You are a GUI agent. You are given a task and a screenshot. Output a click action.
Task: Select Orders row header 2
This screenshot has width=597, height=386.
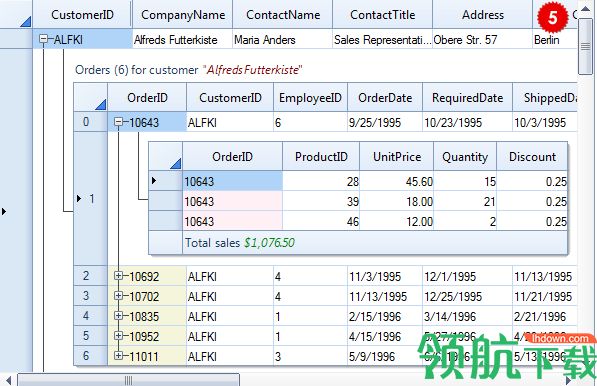[91, 276]
